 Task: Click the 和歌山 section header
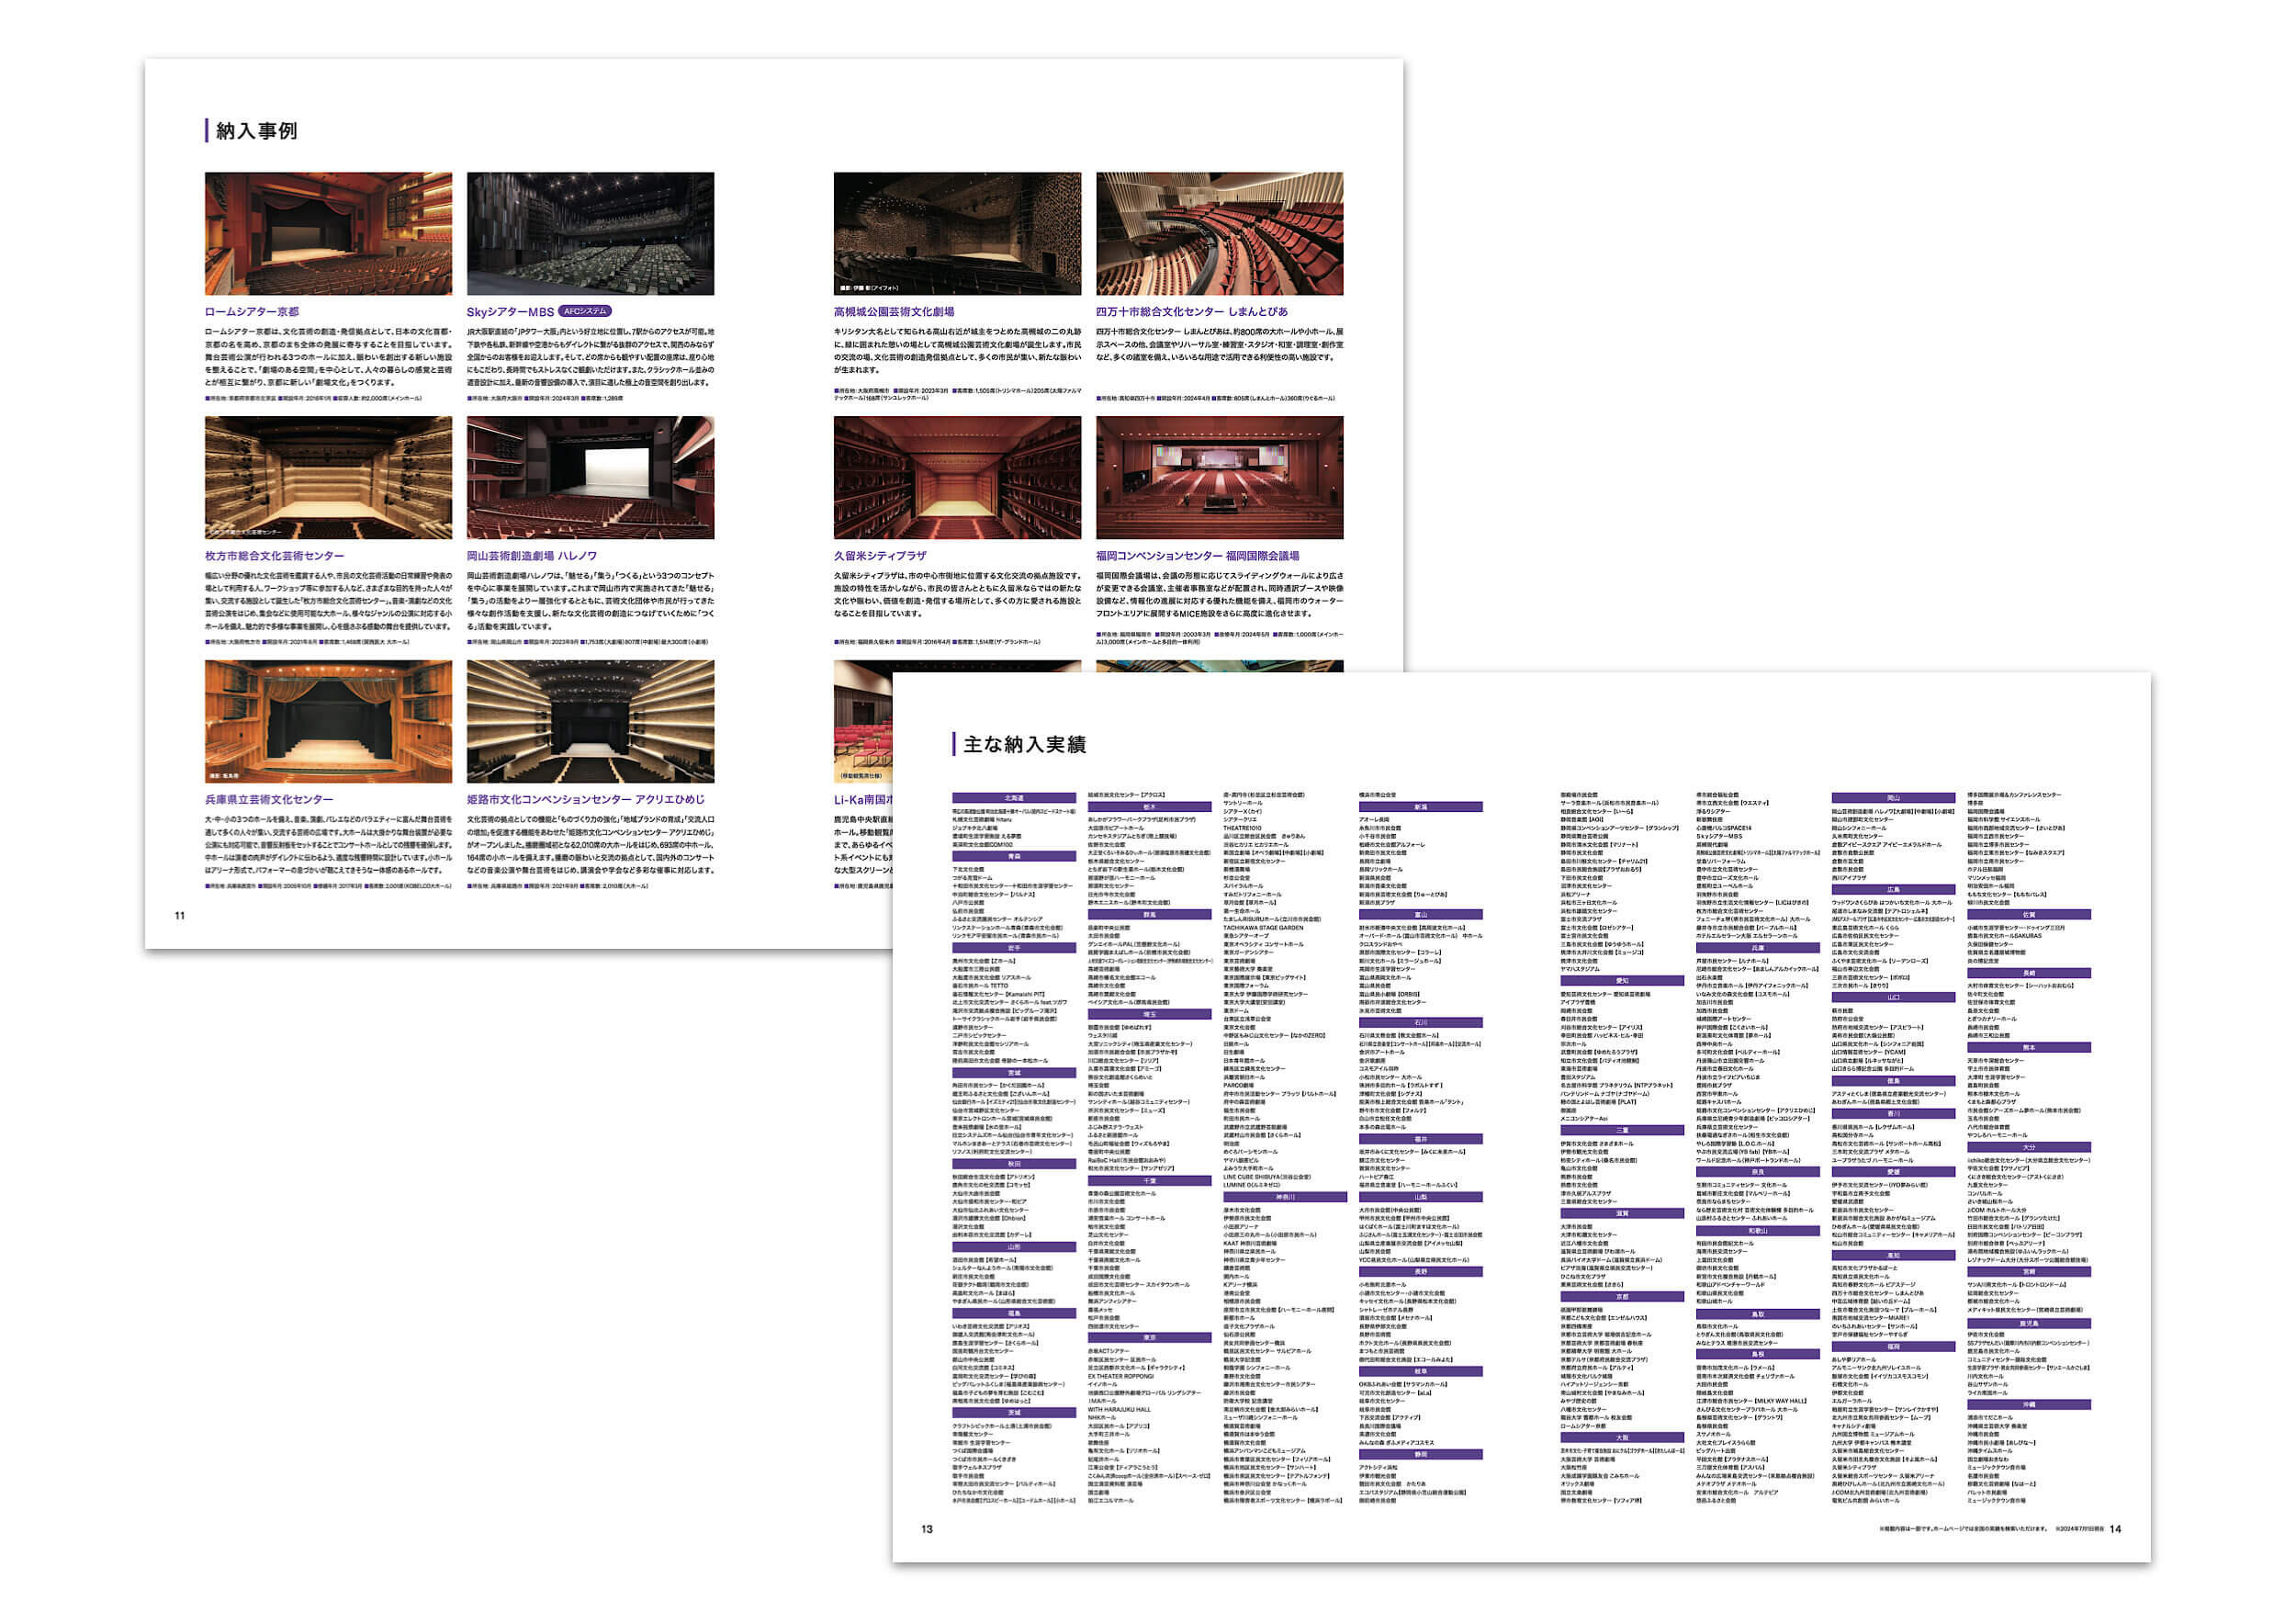click(x=1758, y=1231)
